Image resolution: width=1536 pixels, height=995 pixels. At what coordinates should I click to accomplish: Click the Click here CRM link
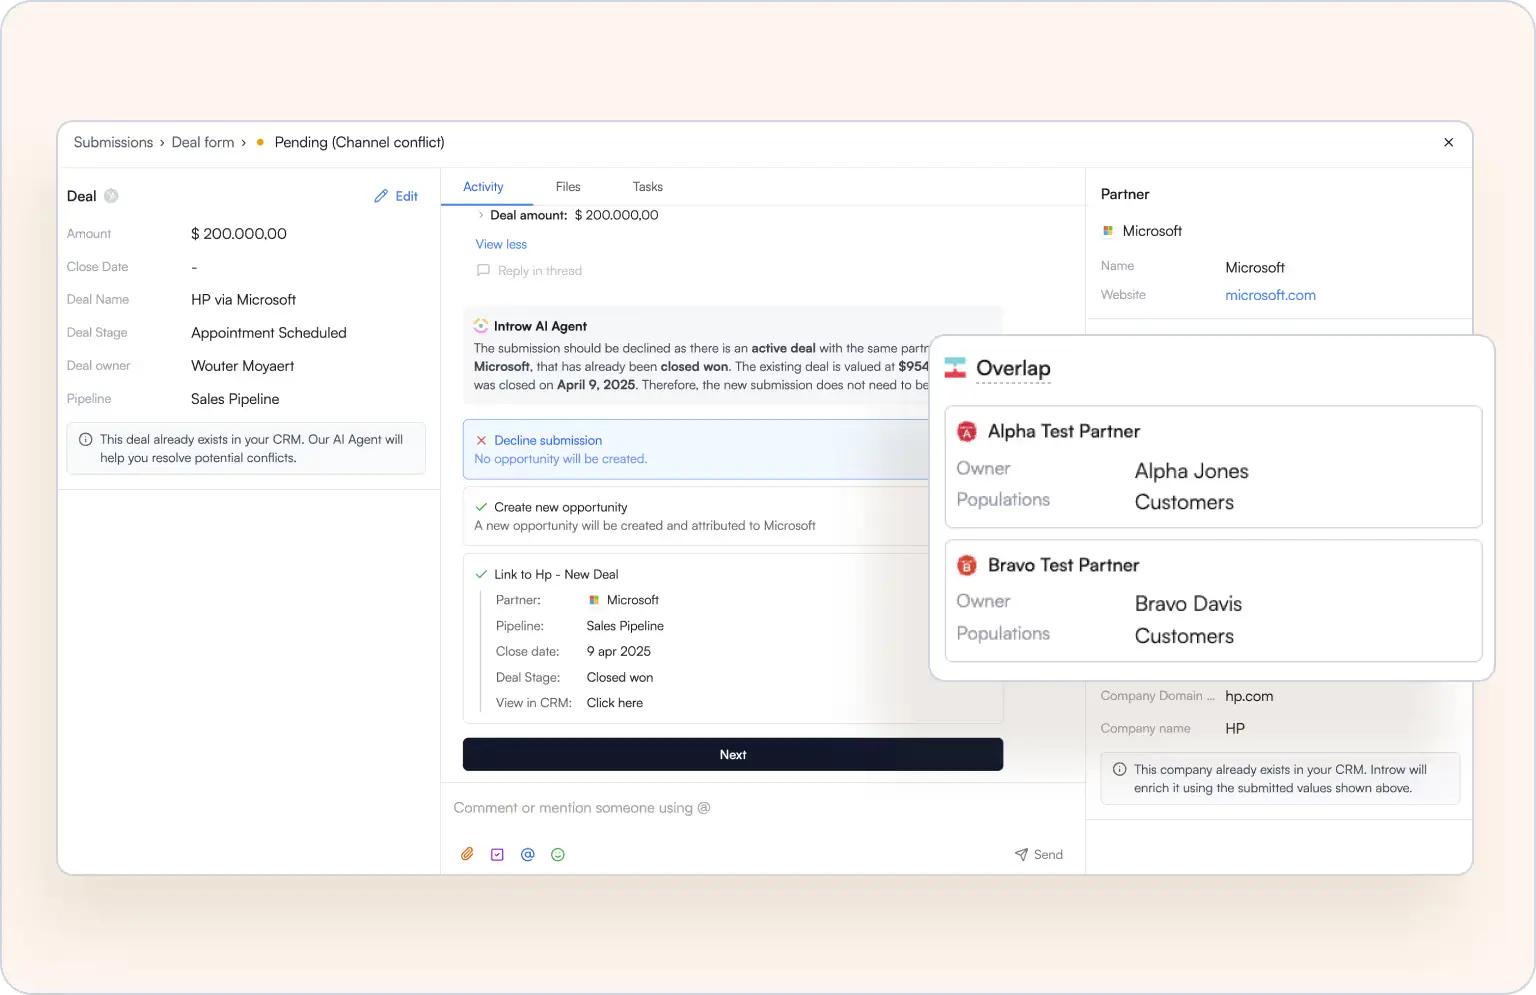pyautogui.click(x=615, y=703)
